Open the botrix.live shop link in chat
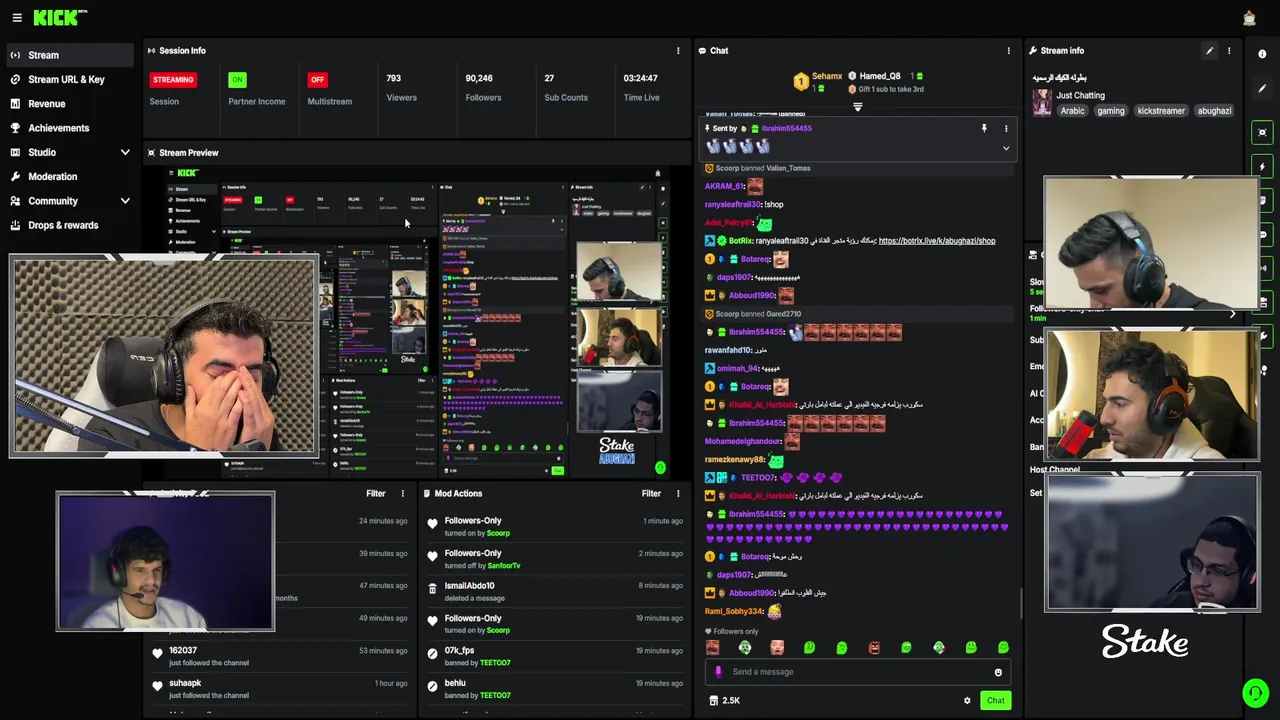Image resolution: width=1280 pixels, height=720 pixels. (936, 241)
